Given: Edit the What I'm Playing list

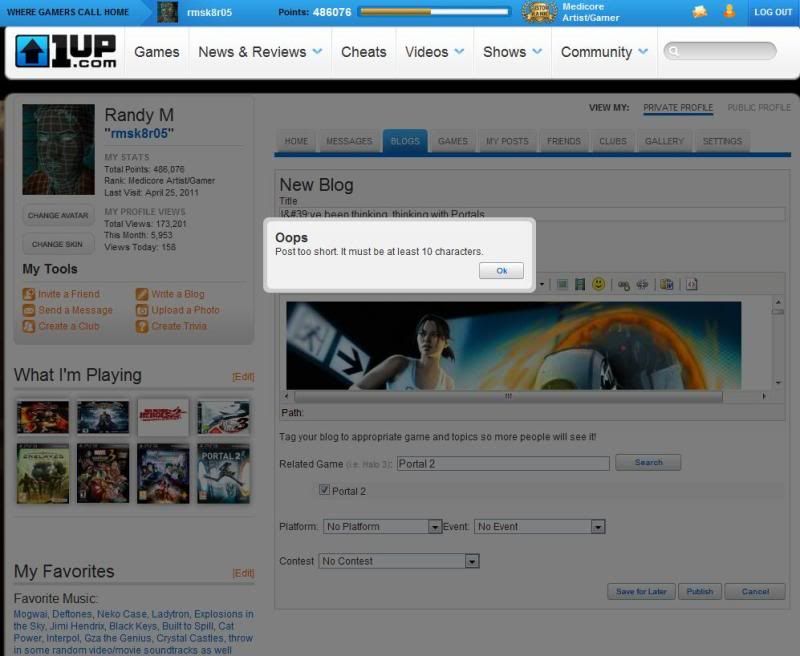Looking at the screenshot, I should click(243, 376).
